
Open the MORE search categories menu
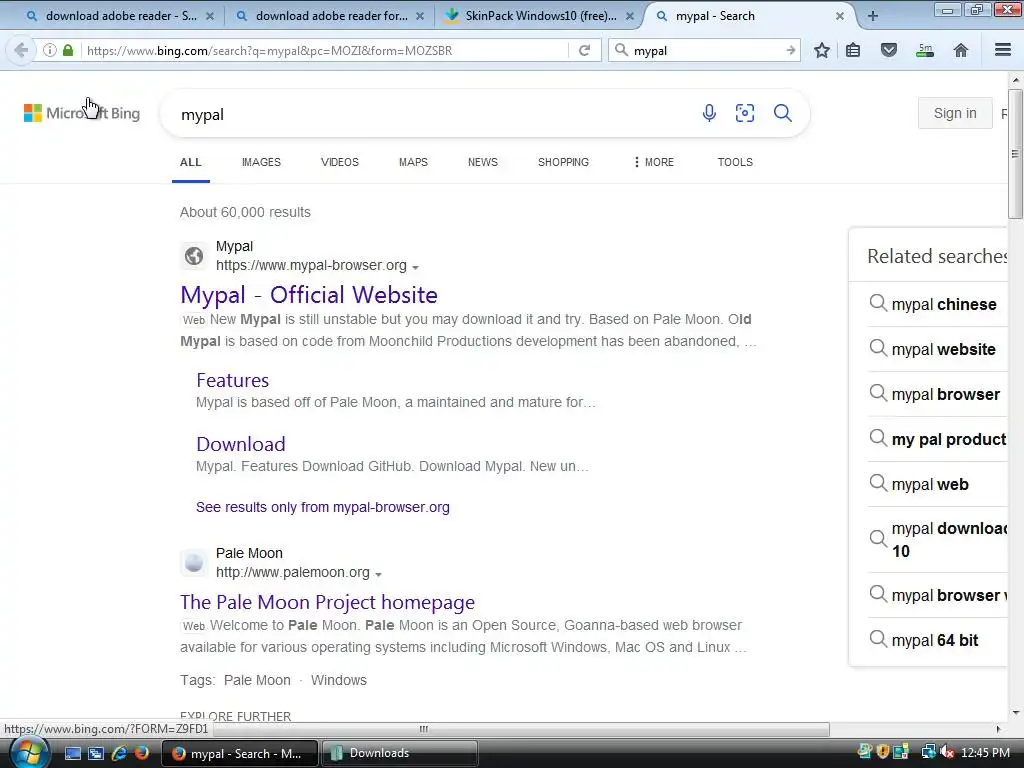coord(653,162)
